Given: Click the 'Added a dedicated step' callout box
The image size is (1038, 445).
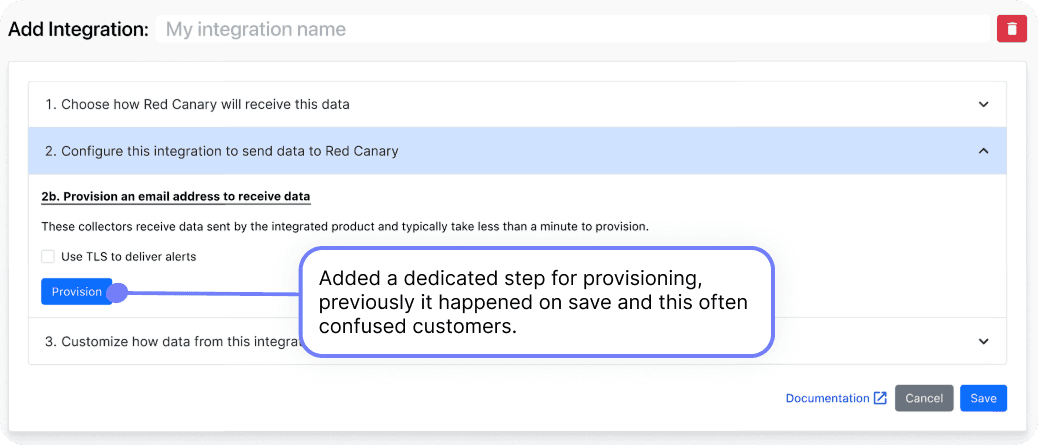Looking at the screenshot, I should (537, 302).
